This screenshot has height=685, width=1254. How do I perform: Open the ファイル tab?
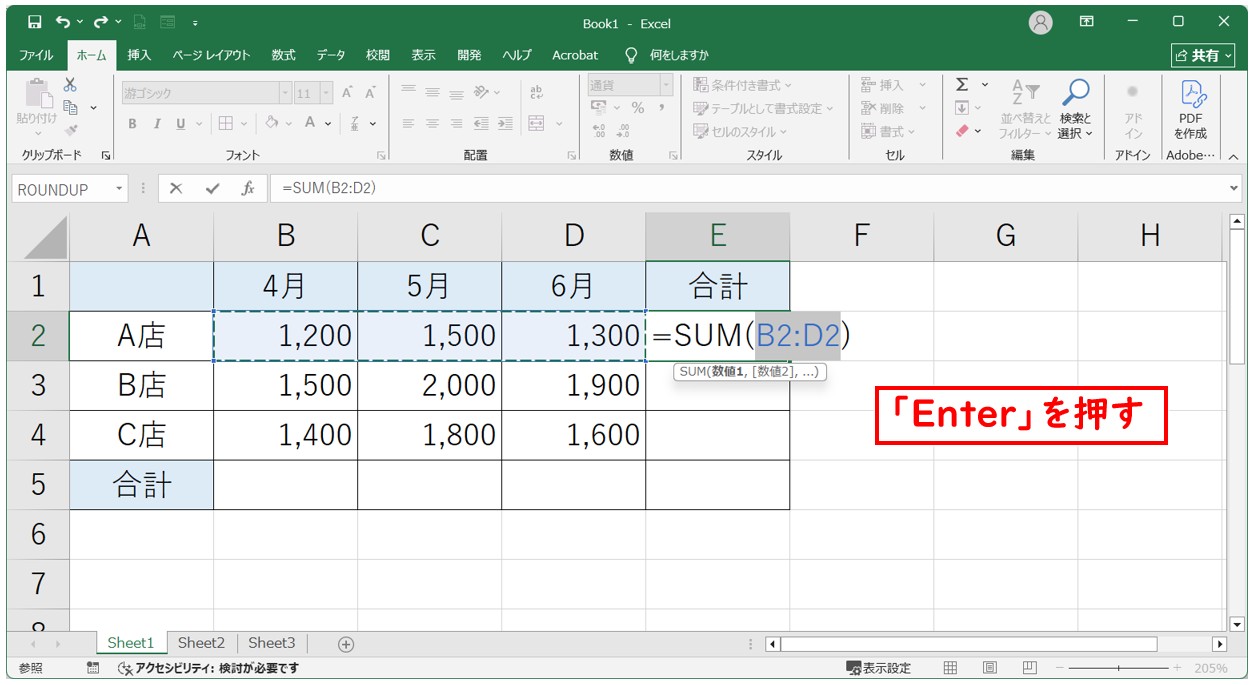click(37, 55)
